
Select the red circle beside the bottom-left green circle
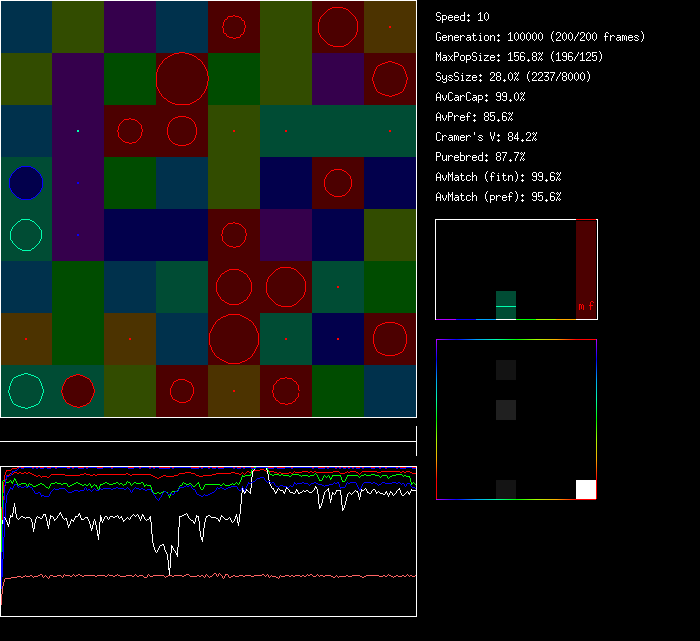(78, 390)
